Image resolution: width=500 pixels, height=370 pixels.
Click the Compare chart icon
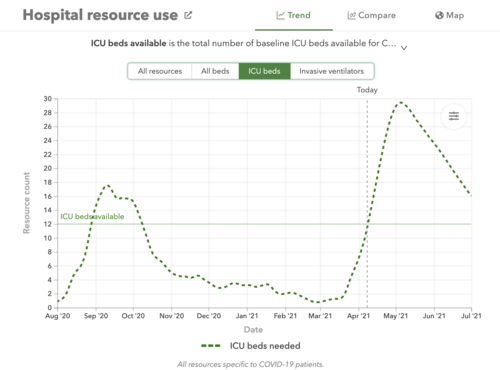click(351, 15)
